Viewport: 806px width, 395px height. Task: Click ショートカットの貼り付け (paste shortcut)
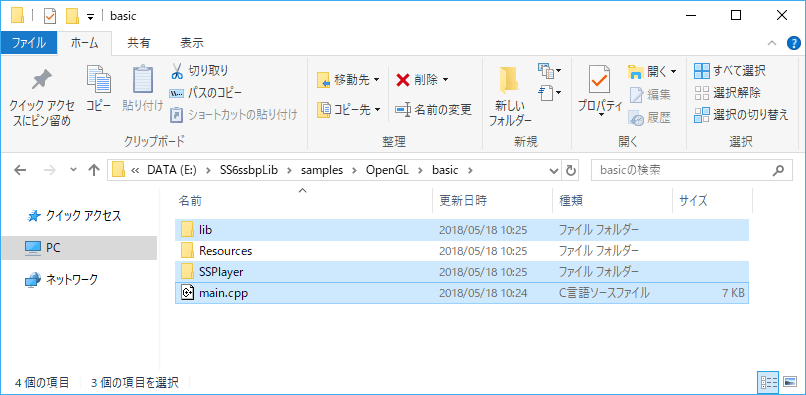pos(233,115)
